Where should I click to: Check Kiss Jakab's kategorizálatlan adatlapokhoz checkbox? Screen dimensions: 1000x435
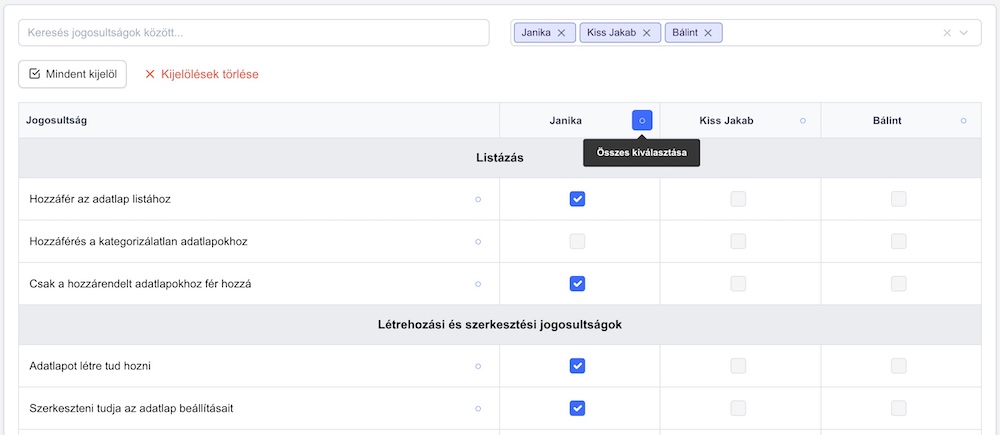(738, 241)
